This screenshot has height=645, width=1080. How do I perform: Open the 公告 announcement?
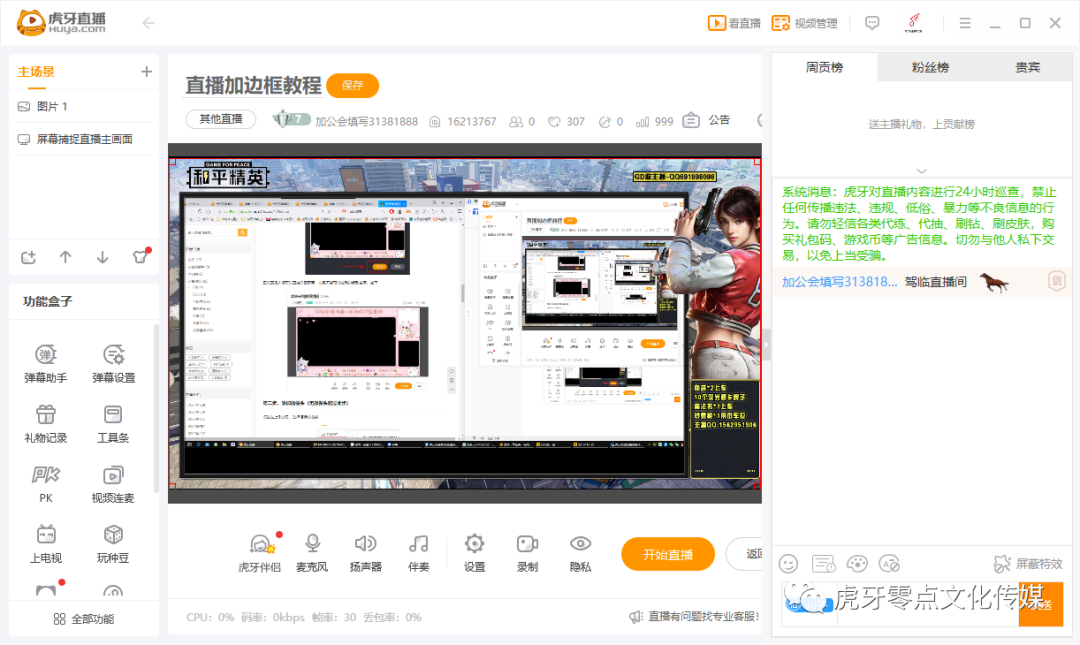point(706,120)
